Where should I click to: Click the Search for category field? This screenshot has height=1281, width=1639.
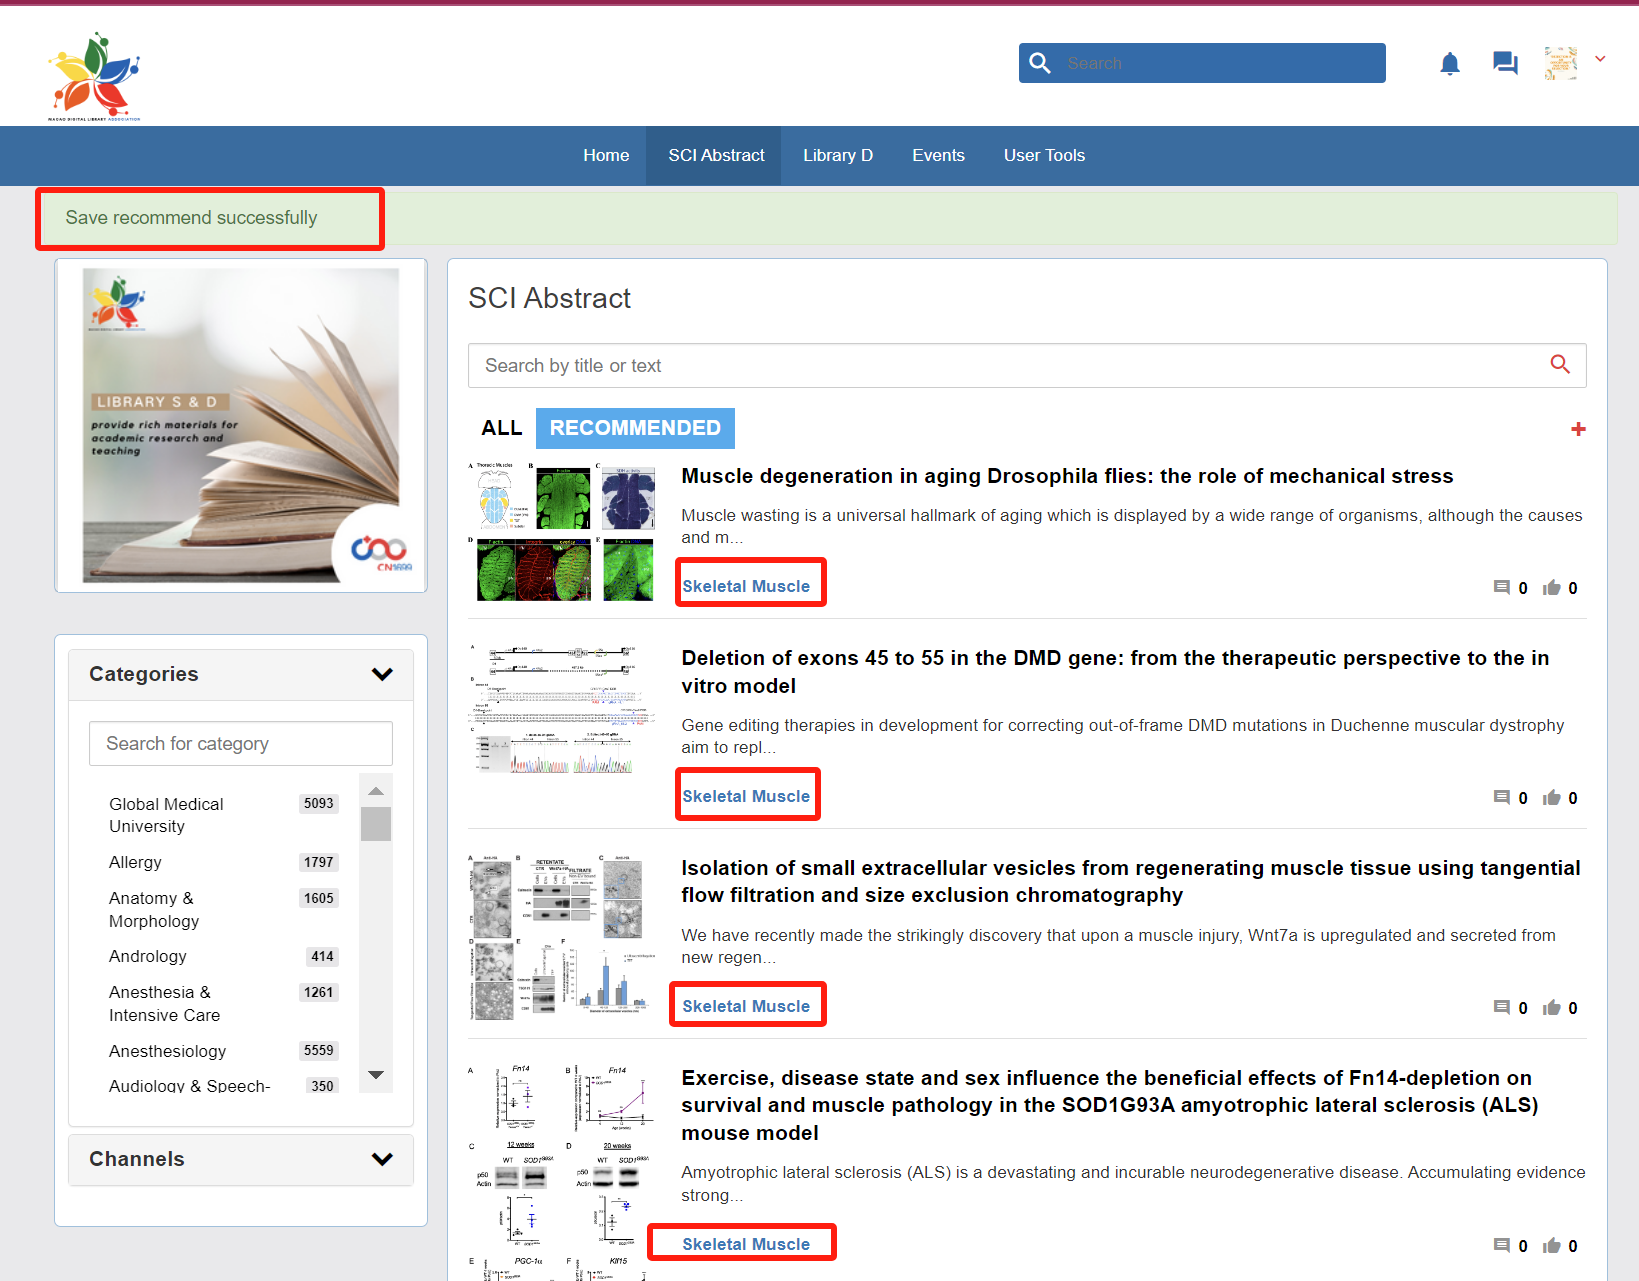240,744
